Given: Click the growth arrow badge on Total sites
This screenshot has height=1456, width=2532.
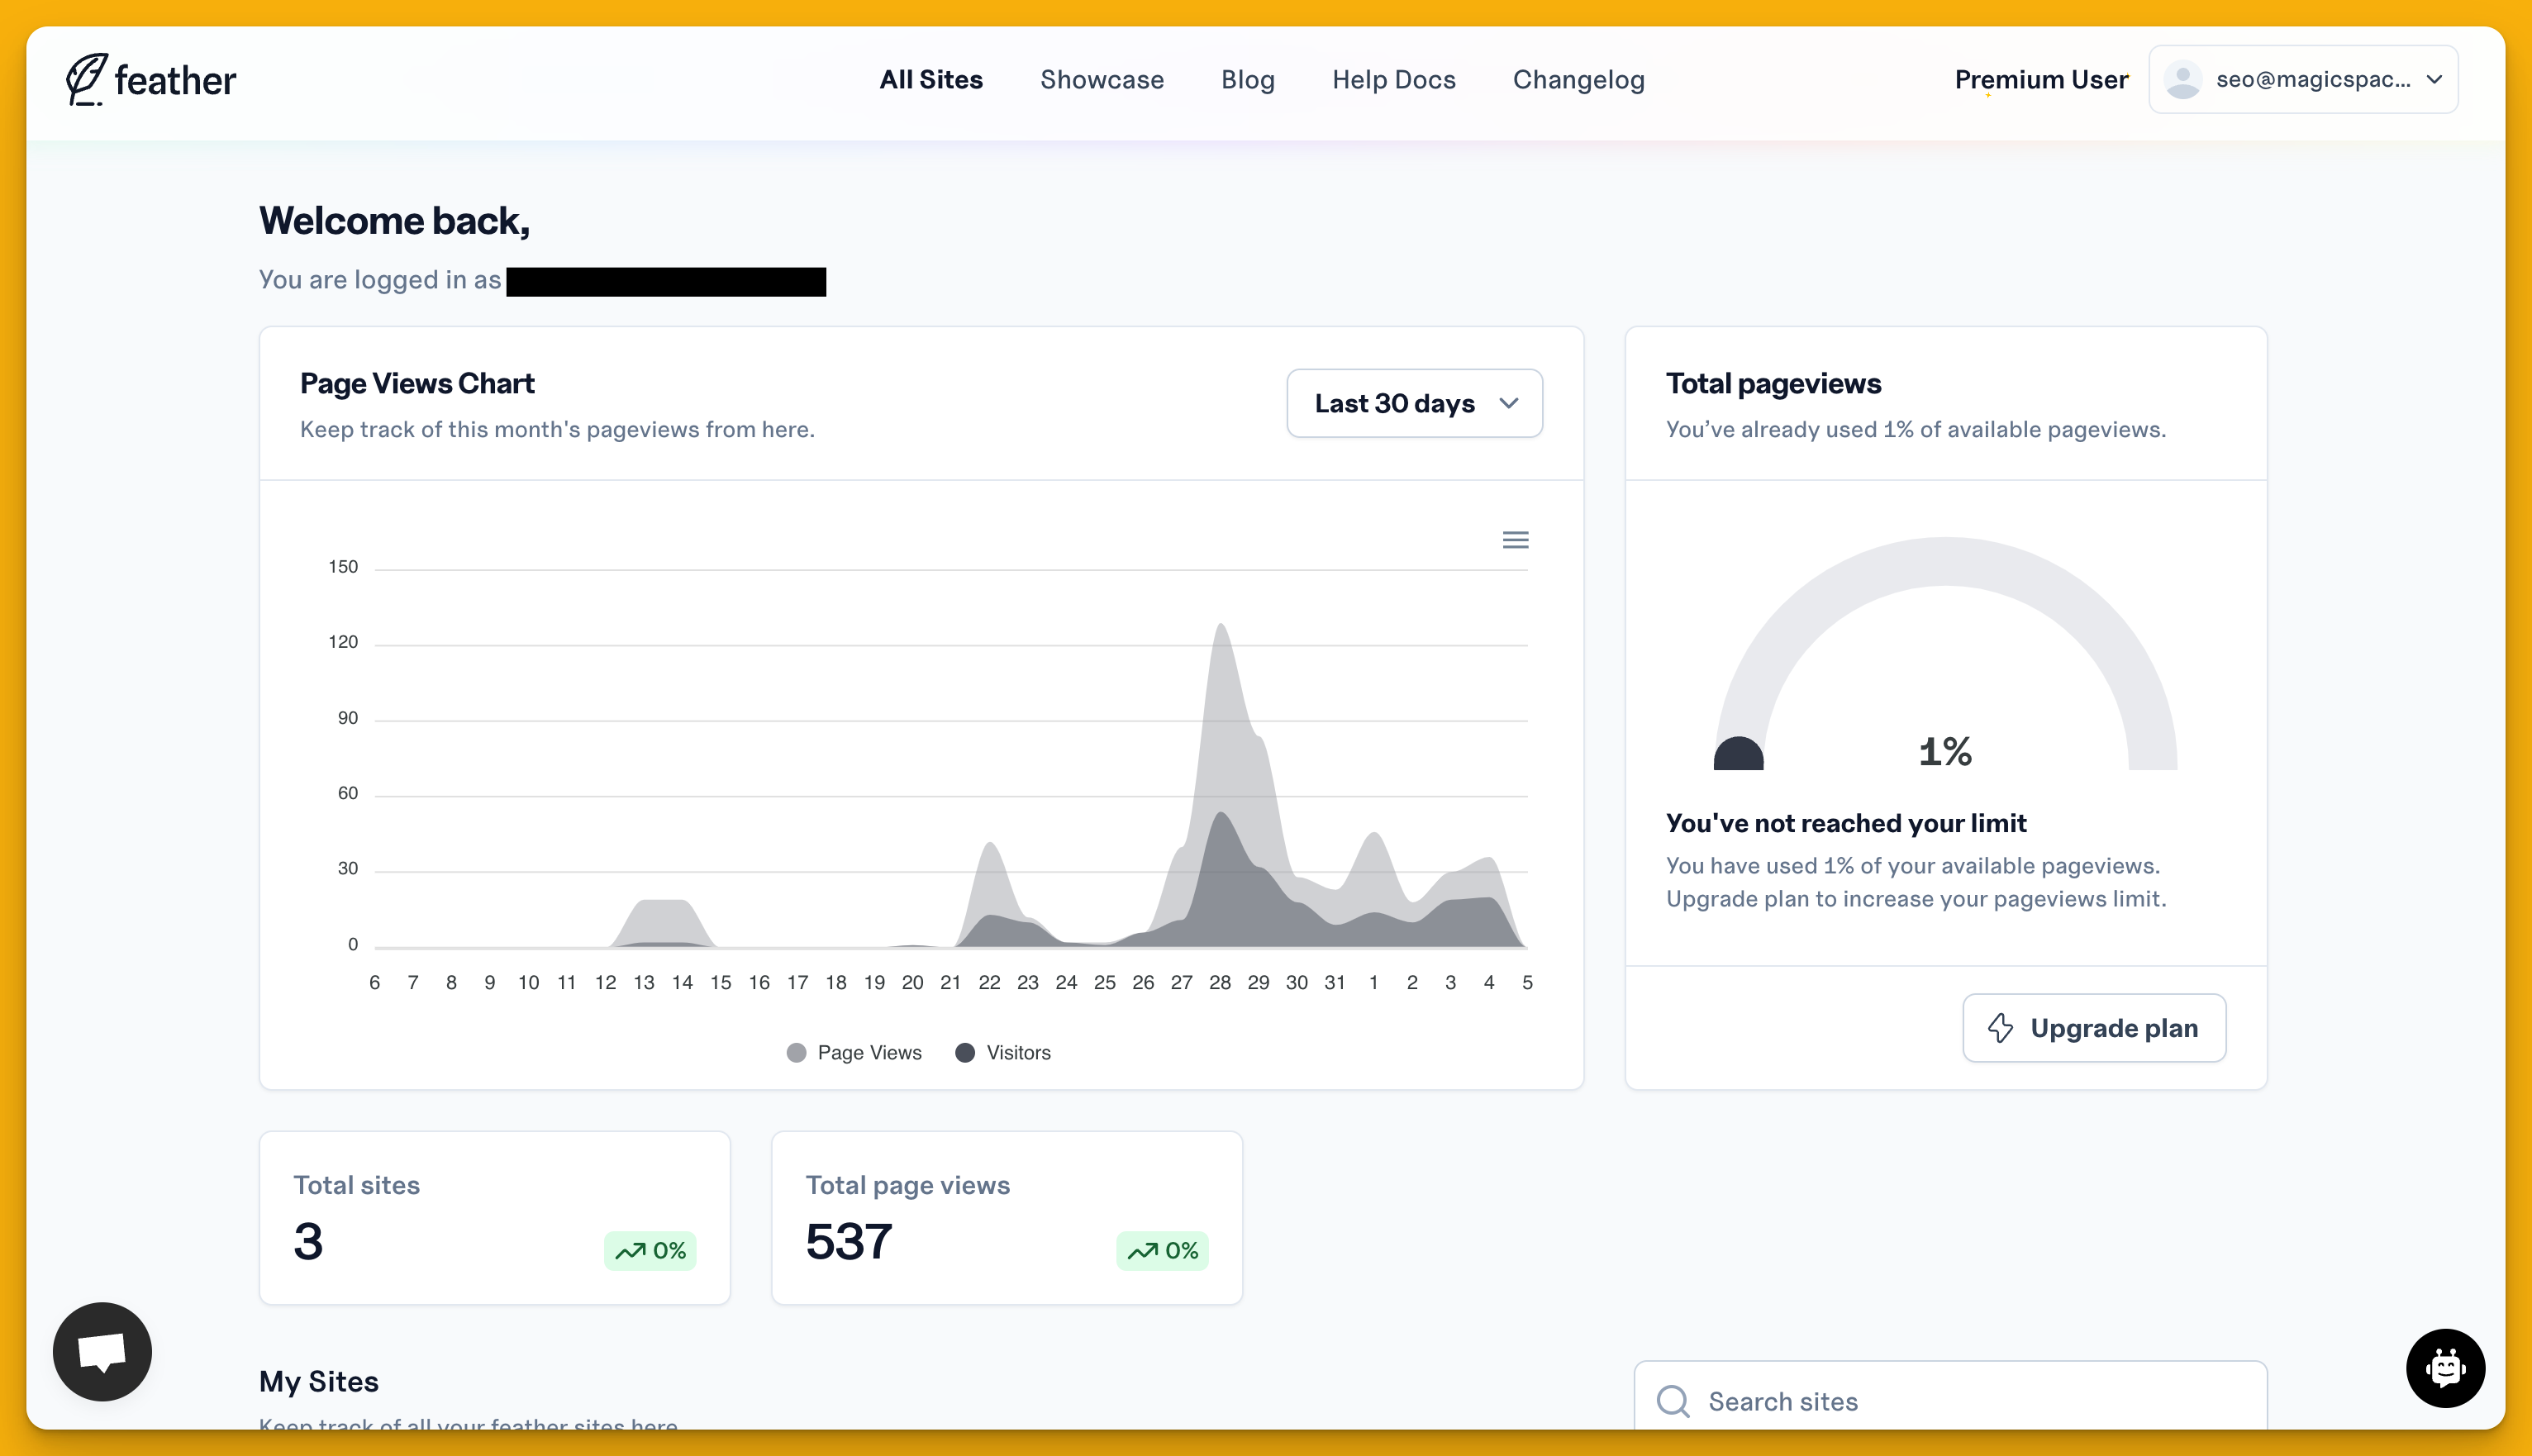Looking at the screenshot, I should click(650, 1250).
